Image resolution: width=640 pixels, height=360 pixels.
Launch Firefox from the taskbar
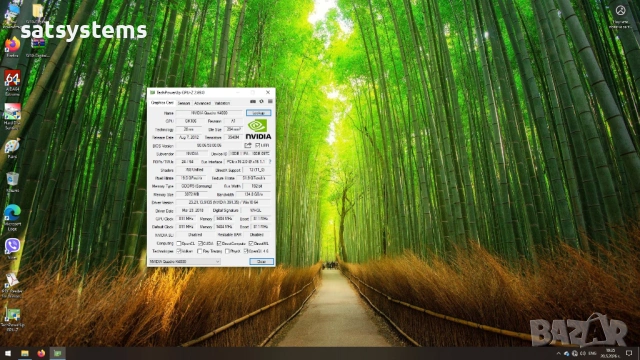point(41,353)
